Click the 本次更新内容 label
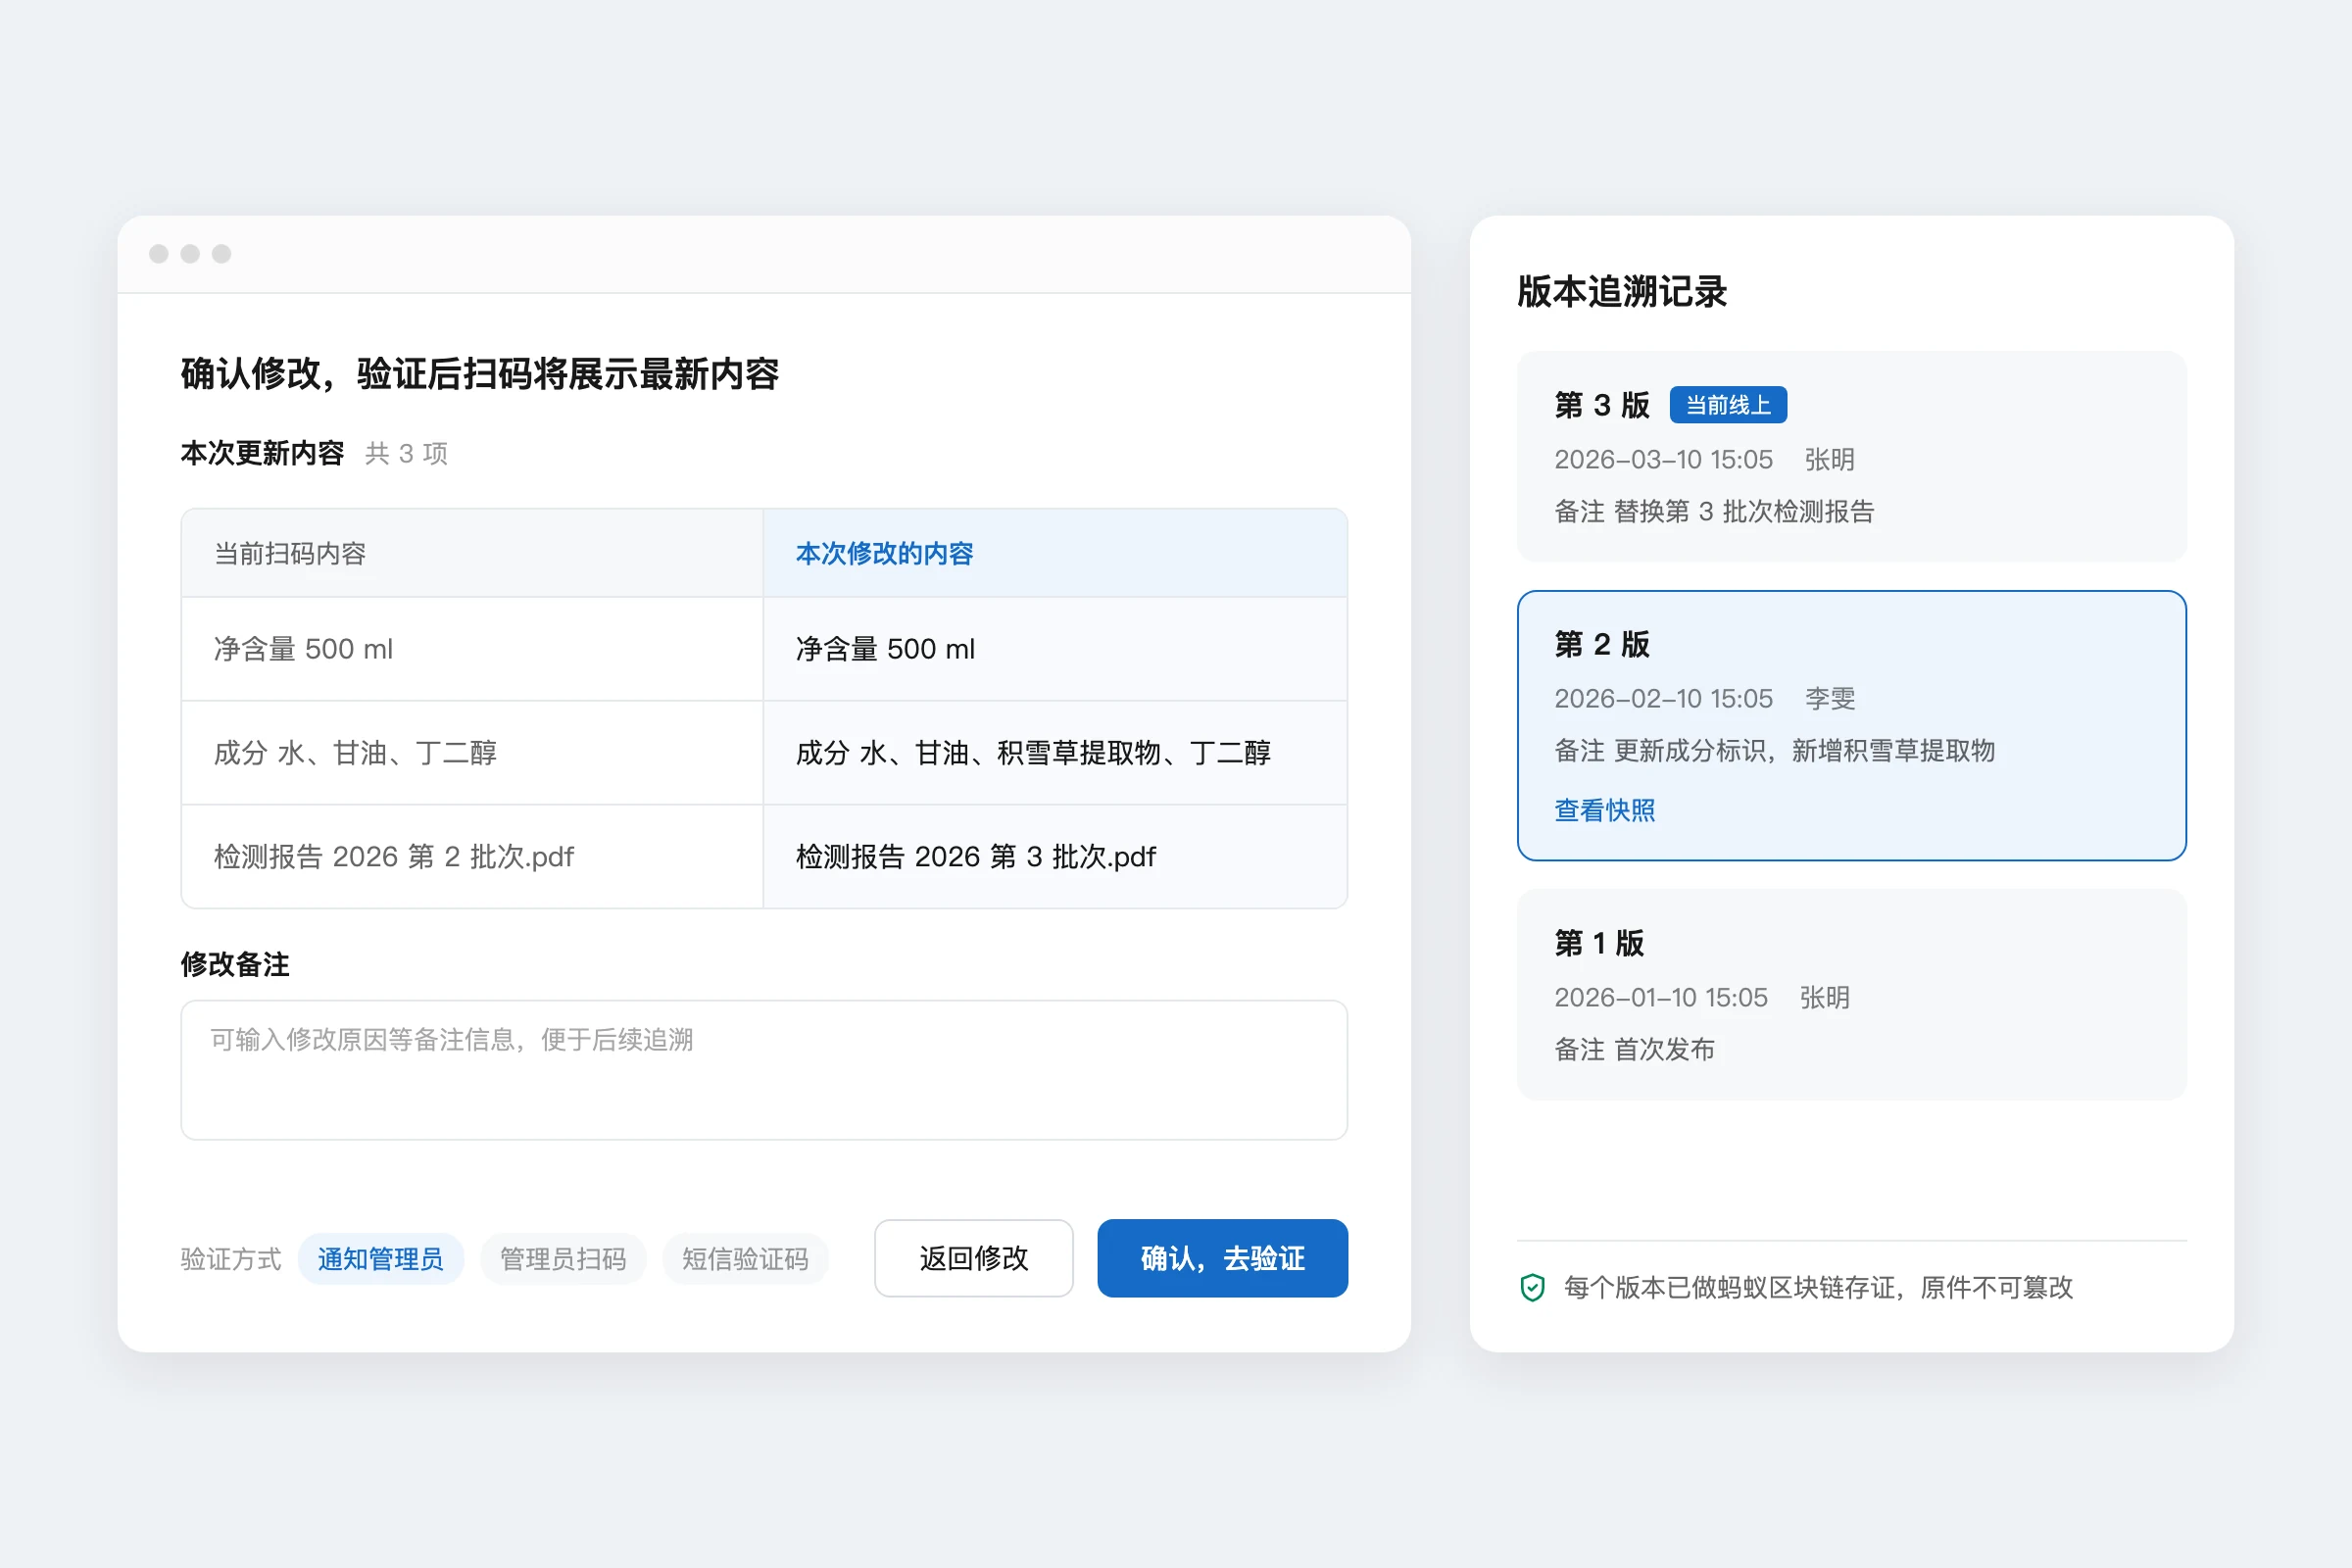 (262, 454)
